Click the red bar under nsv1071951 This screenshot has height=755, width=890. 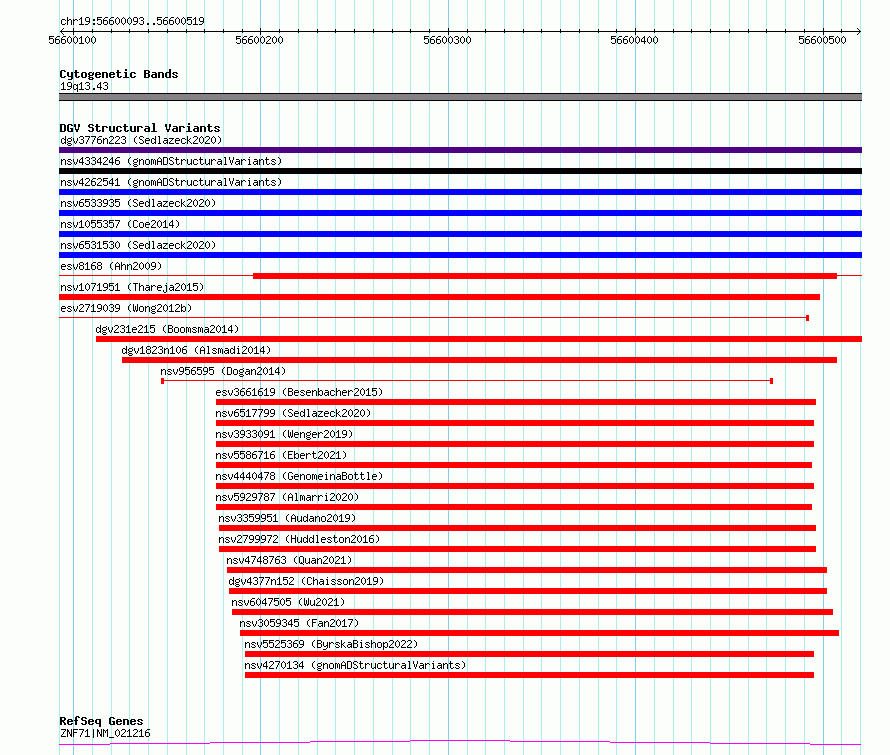click(439, 297)
